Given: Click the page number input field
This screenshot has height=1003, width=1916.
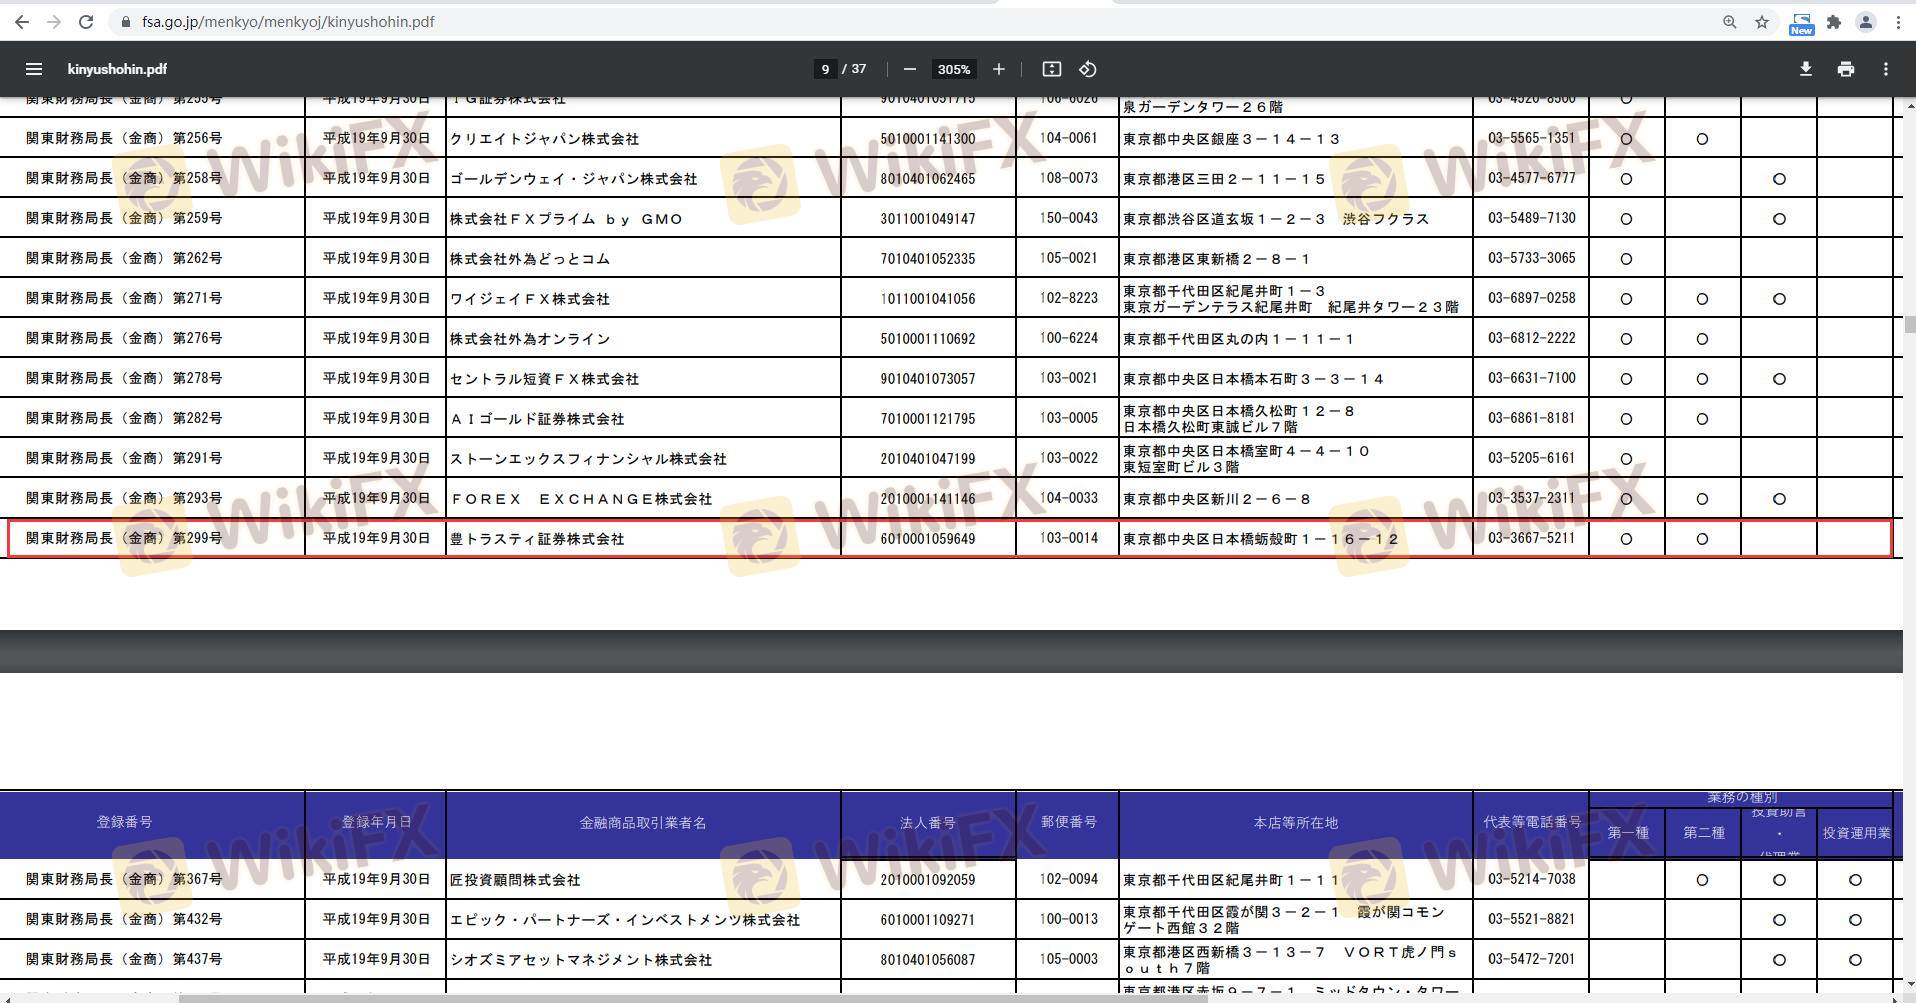Looking at the screenshot, I should 824,69.
